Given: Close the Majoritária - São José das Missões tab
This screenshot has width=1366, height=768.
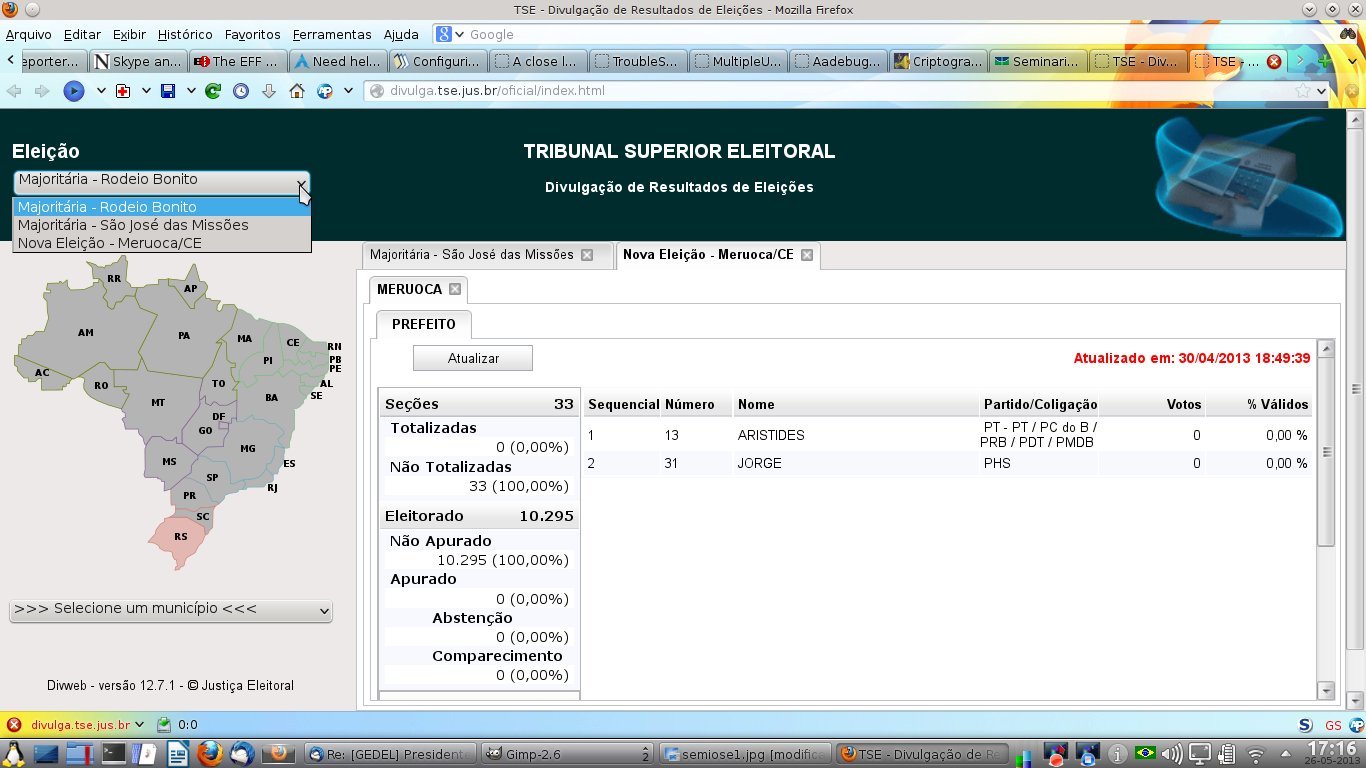Looking at the screenshot, I should click(587, 255).
